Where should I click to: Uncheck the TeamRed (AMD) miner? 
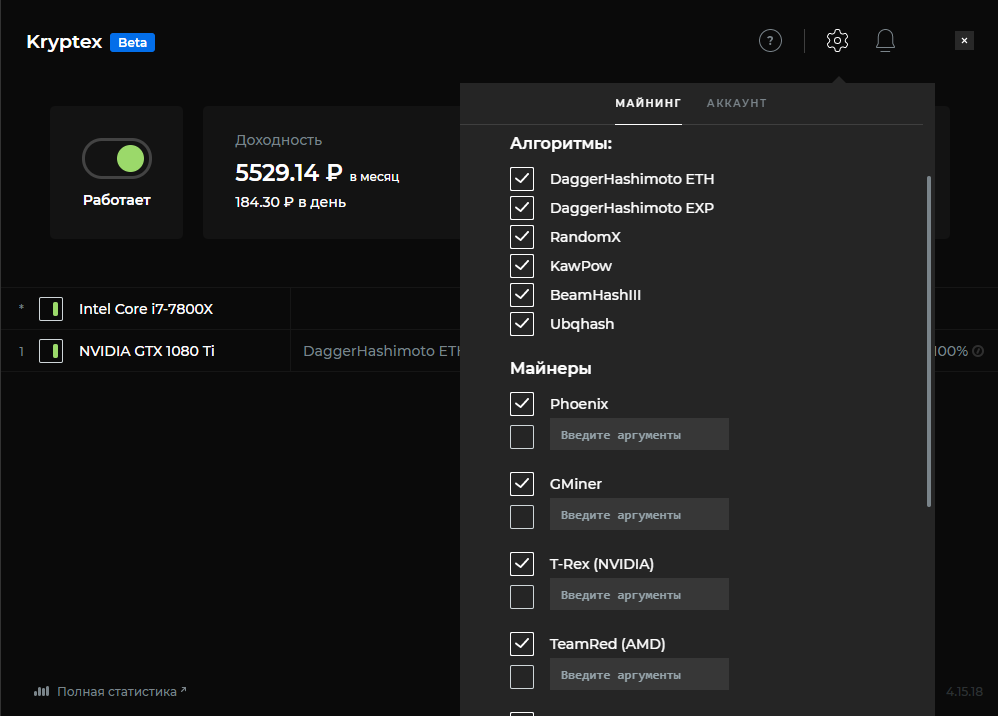(522, 644)
